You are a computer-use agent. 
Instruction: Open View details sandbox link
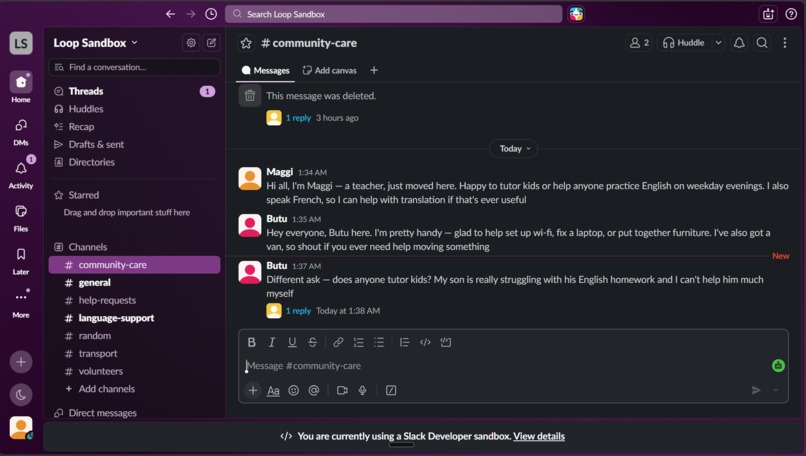[x=539, y=436]
